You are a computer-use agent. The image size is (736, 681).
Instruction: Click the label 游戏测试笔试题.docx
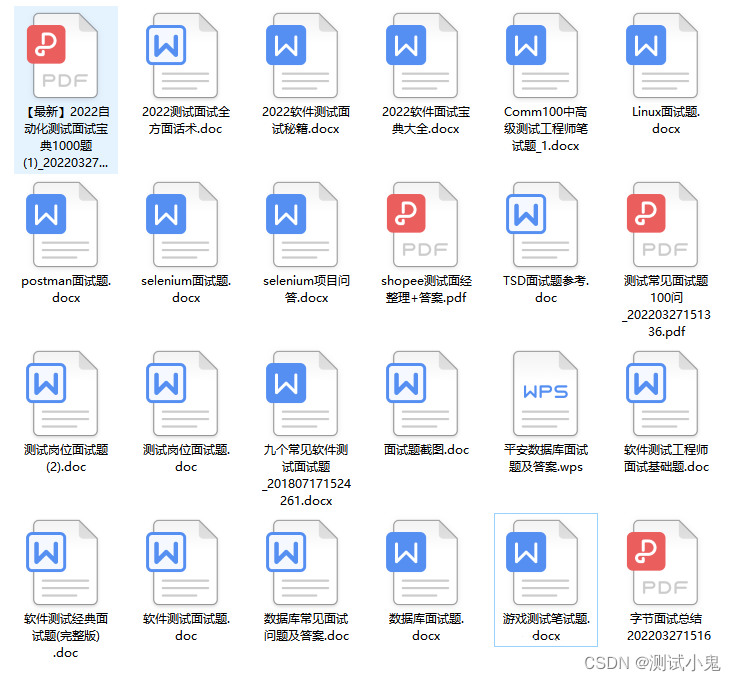click(546, 627)
